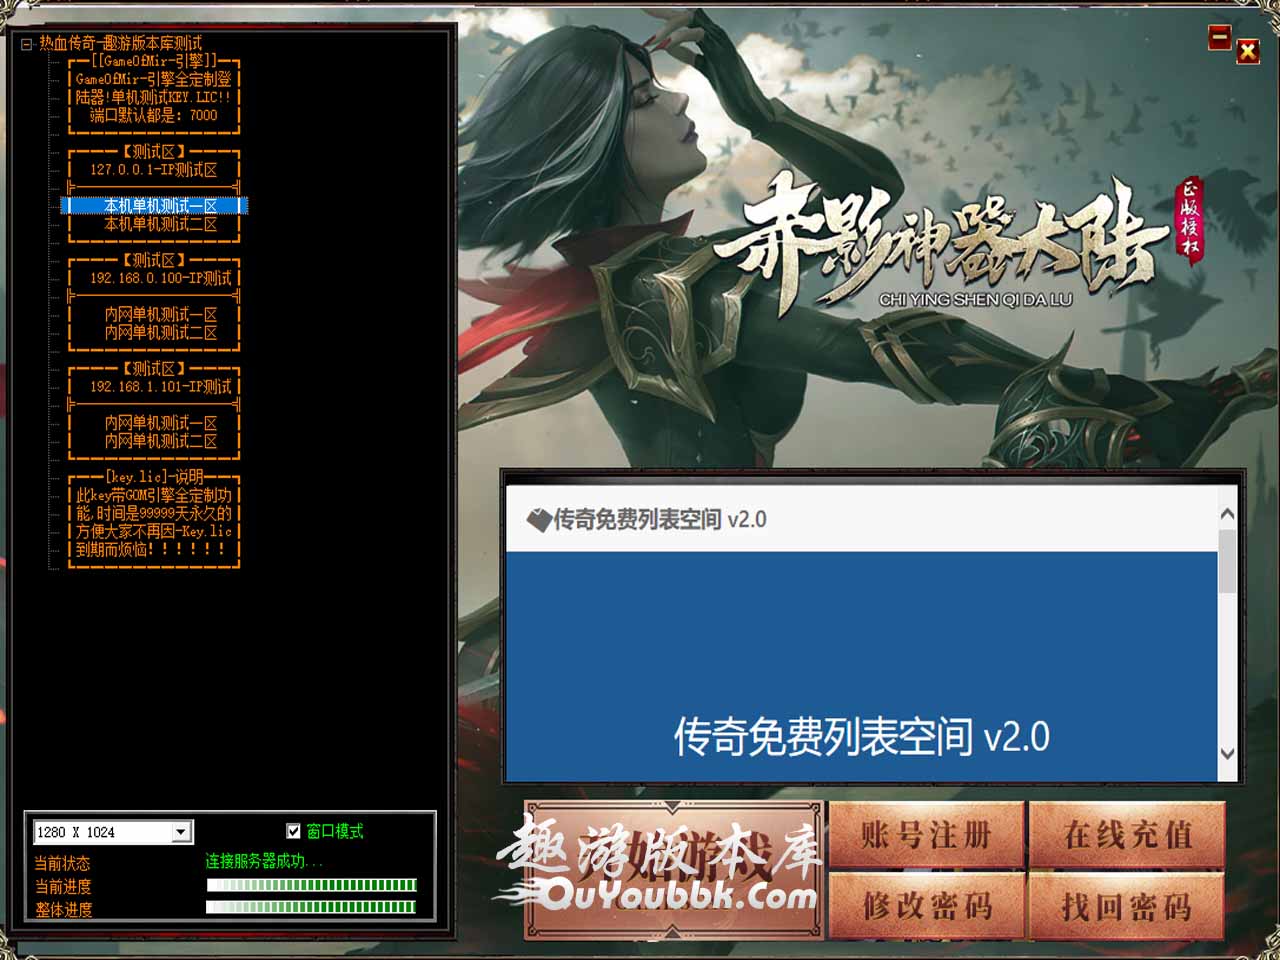Click the 修改密码 button
Screen dimensions: 1280x960
pos(926,906)
